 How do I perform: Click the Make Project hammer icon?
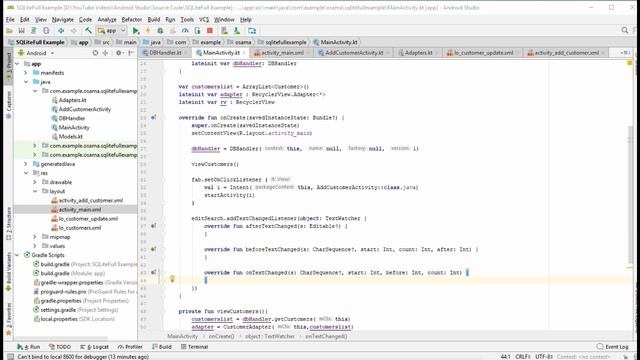coord(88,31)
